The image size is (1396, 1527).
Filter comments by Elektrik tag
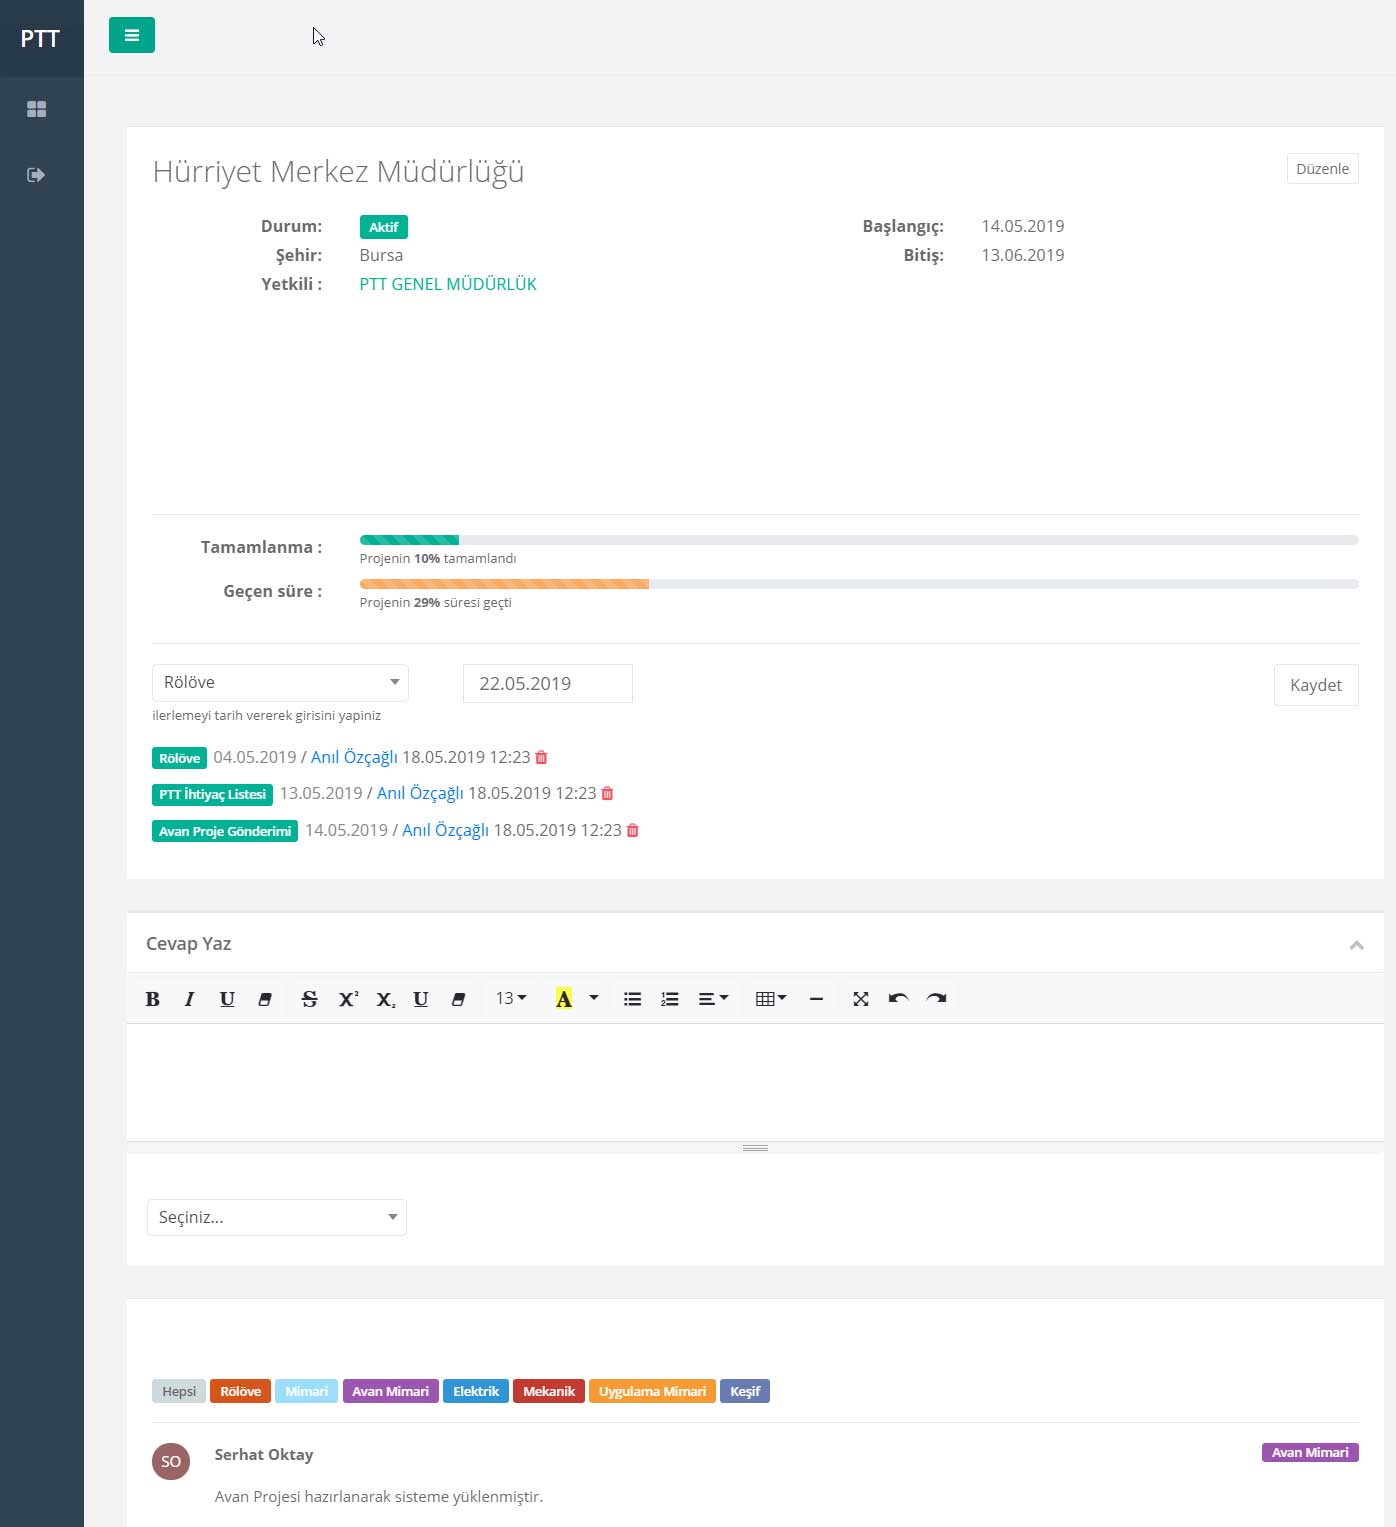tap(475, 1391)
